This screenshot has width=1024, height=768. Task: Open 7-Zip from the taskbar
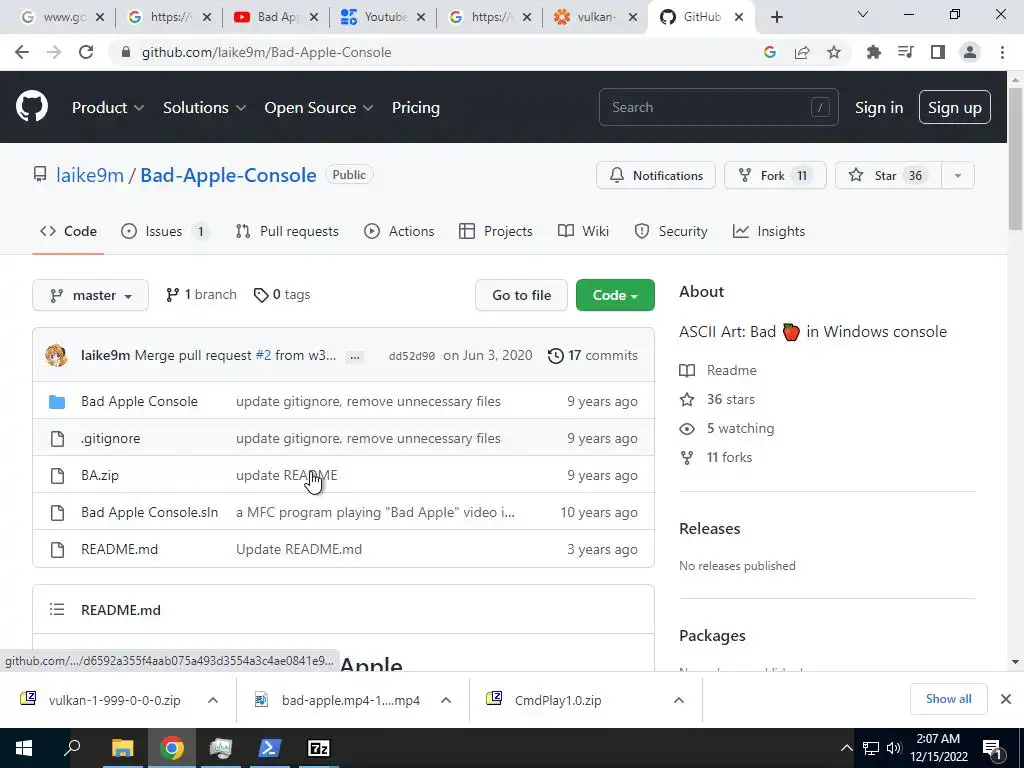coord(319,748)
